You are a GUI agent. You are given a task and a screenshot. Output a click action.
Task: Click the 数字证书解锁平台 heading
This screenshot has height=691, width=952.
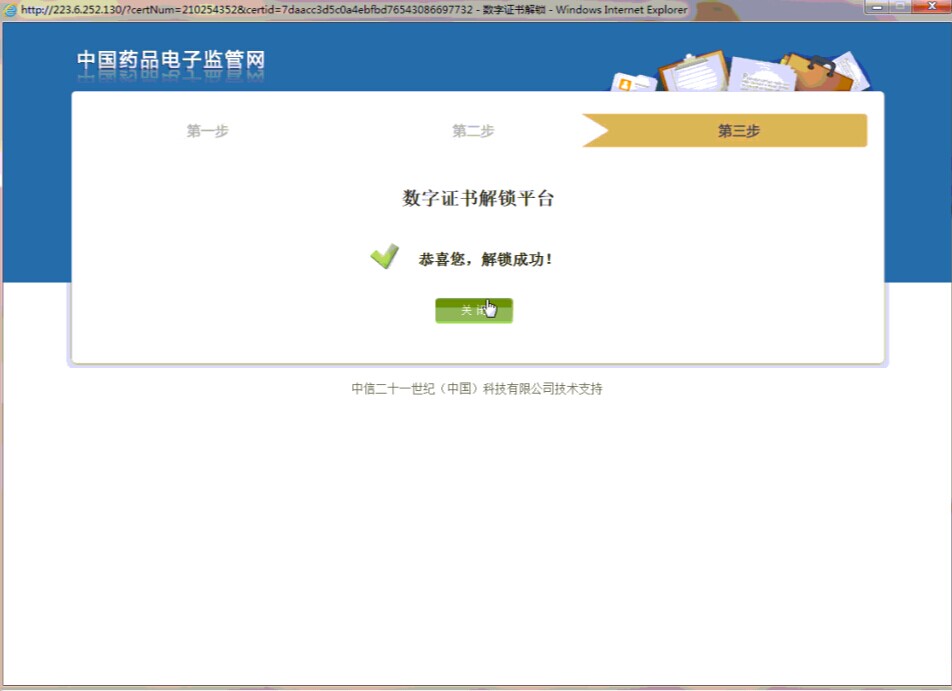coord(478,198)
